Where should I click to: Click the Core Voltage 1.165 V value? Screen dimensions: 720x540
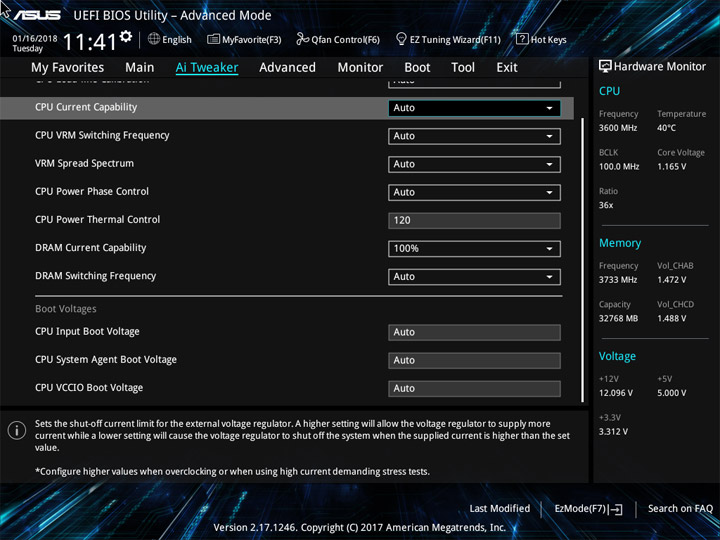(671, 166)
